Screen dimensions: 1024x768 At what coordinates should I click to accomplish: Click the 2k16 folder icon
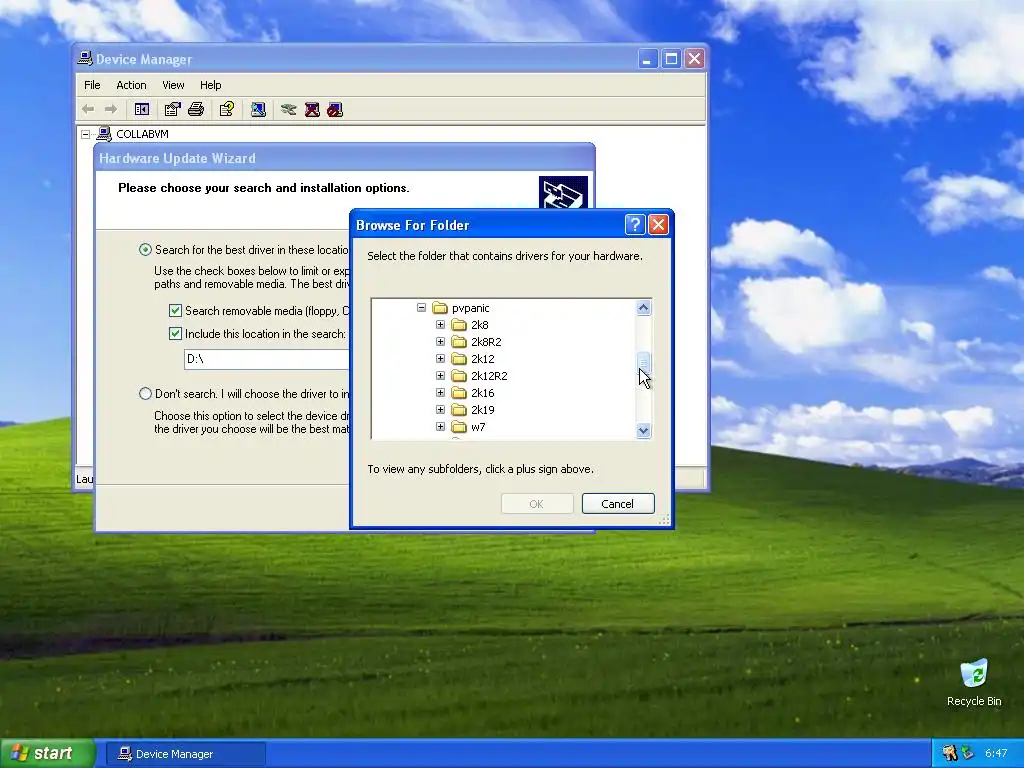(459, 393)
